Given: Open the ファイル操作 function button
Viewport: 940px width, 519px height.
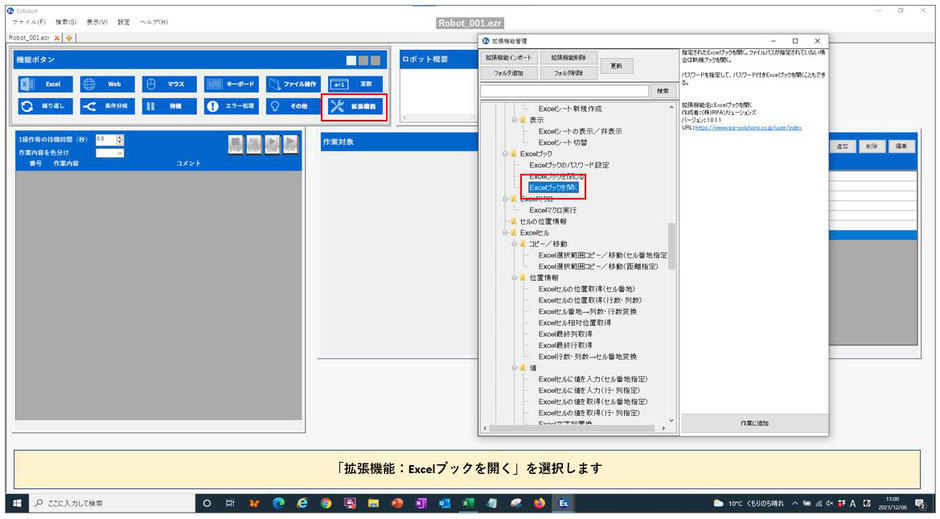Looking at the screenshot, I should coord(293,84).
